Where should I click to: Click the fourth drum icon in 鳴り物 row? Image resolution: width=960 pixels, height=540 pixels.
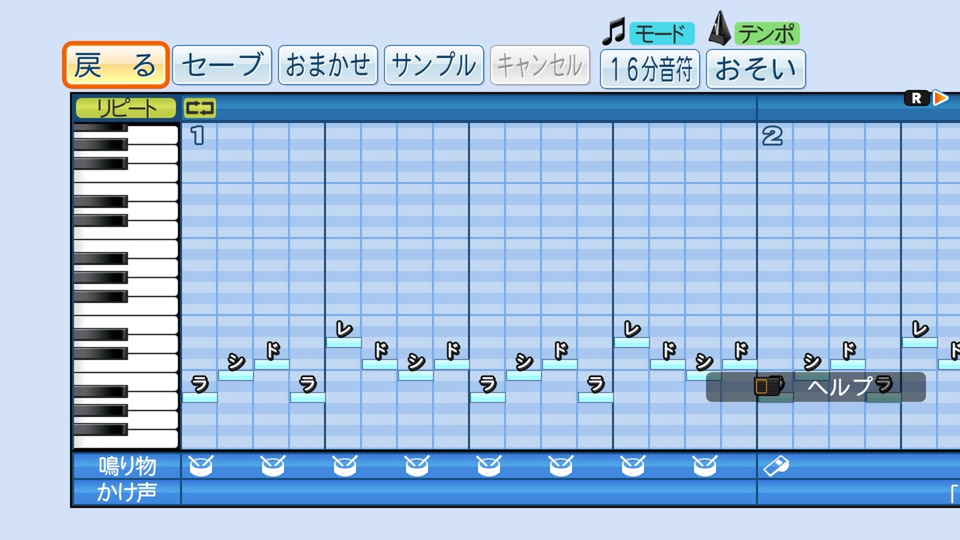click(x=417, y=466)
